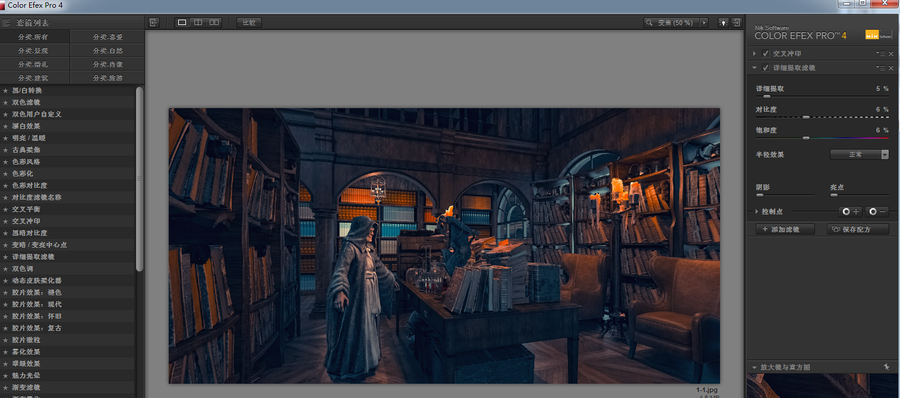This screenshot has width=900, height=398.
Task: Click the 添加滤镜 button
Action: tap(785, 229)
